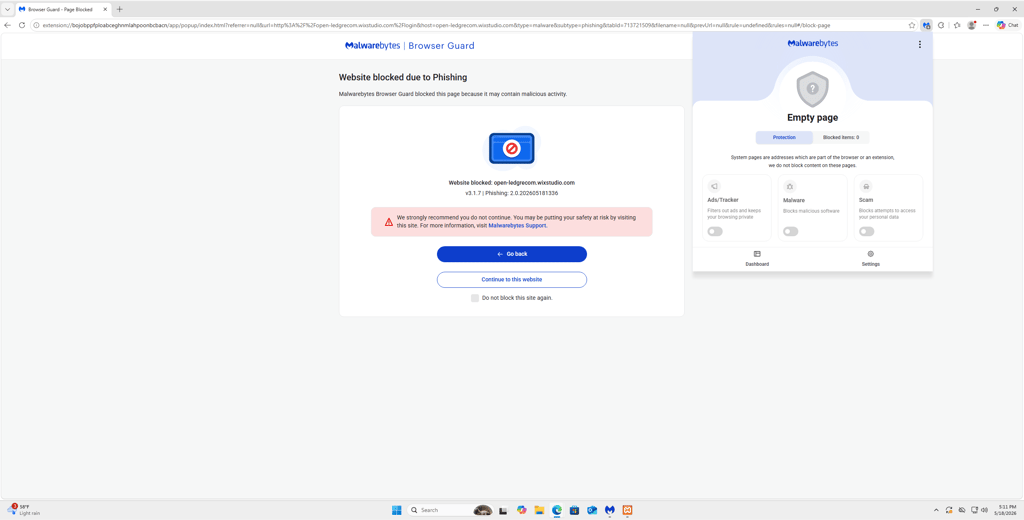Click the Malwarebytes Browser Guard page logo
The height and width of the screenshot is (520, 1024).
pos(409,46)
